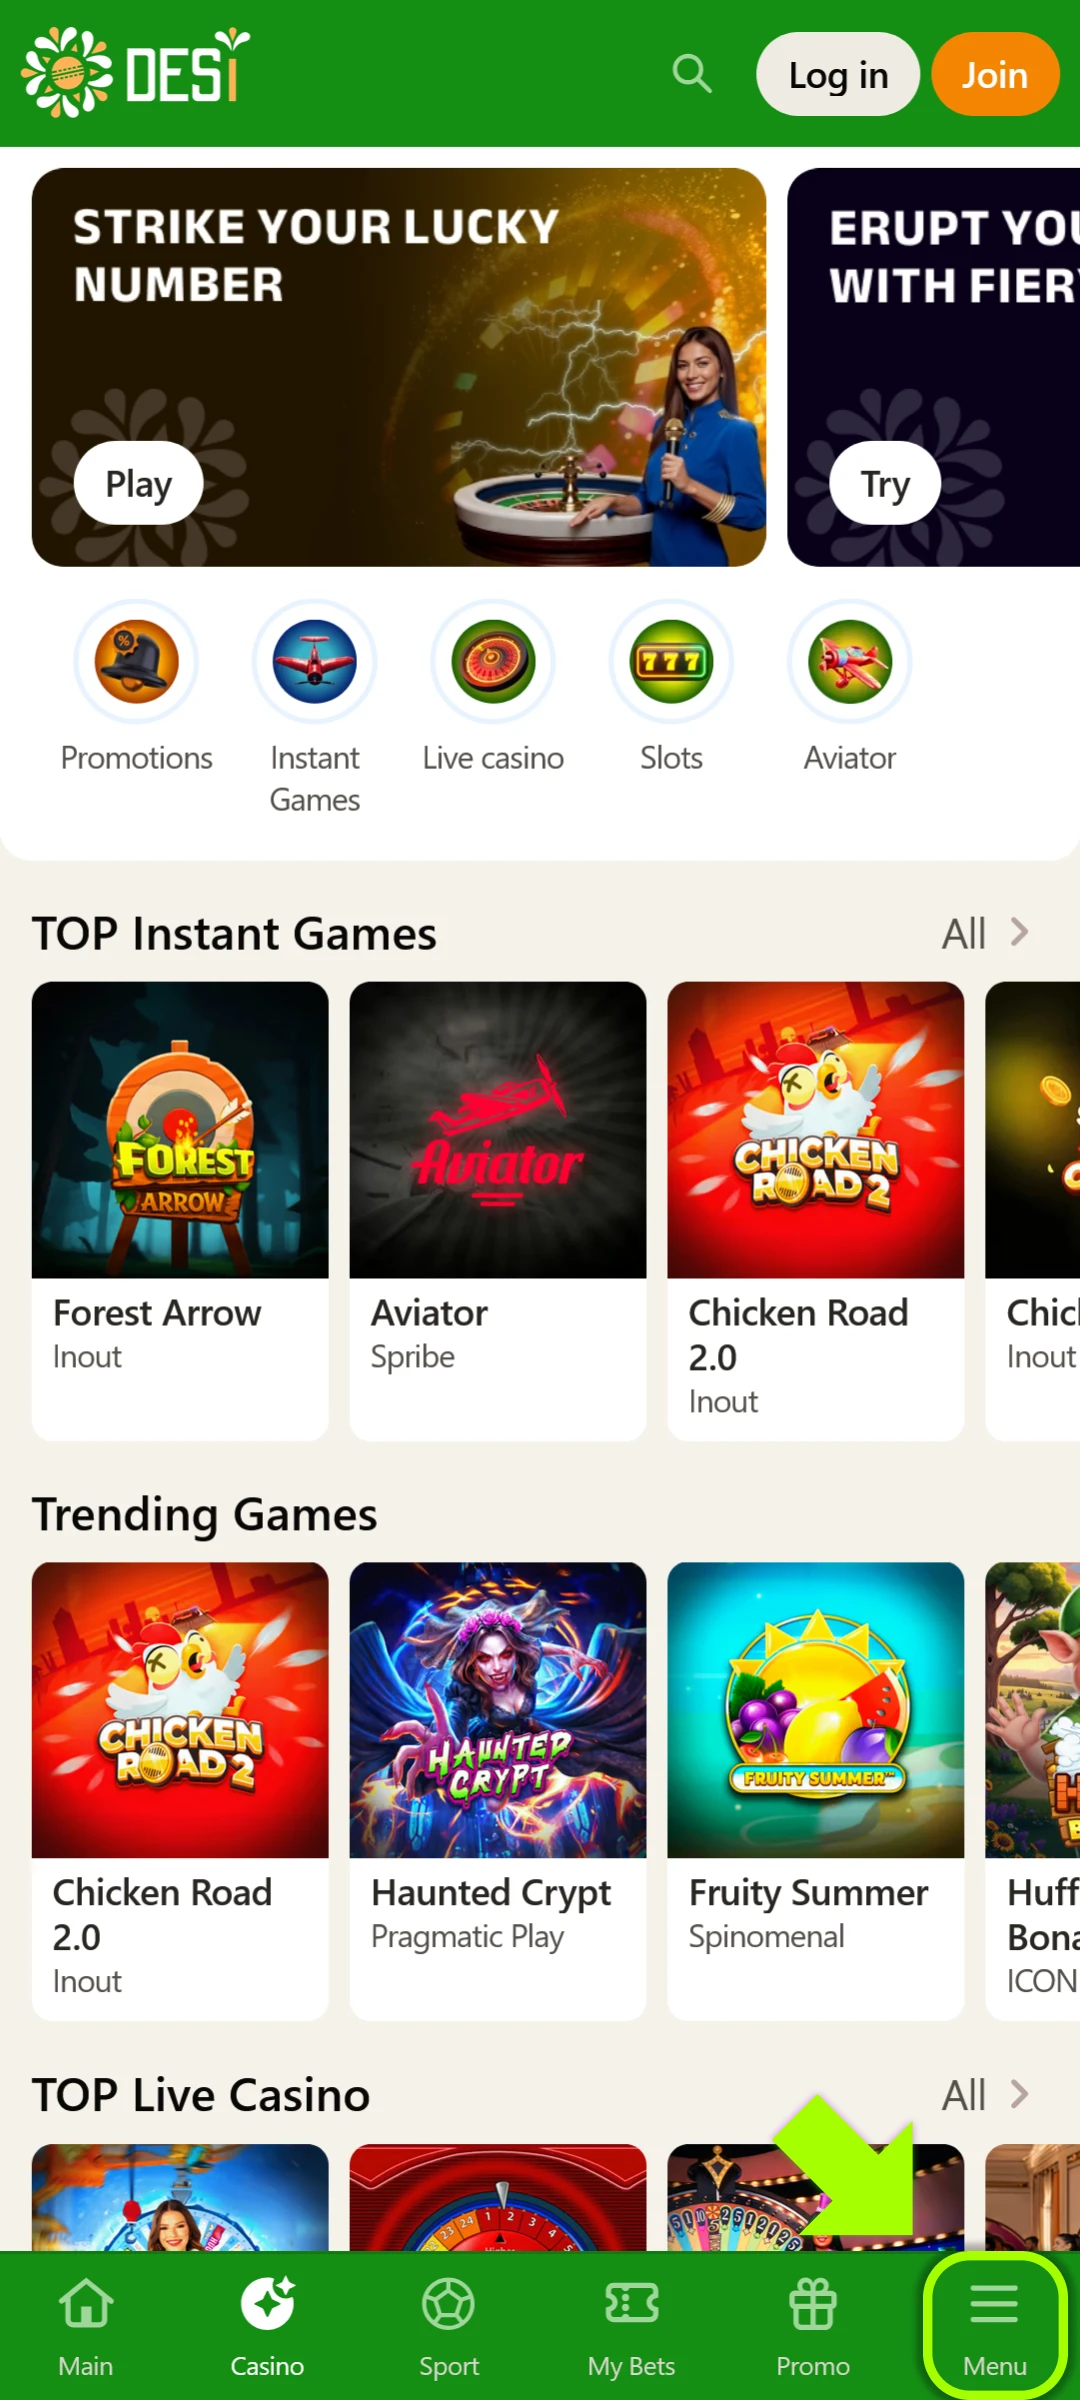Viewport: 1080px width, 2400px height.
Task: Click the Log in button
Action: click(838, 74)
